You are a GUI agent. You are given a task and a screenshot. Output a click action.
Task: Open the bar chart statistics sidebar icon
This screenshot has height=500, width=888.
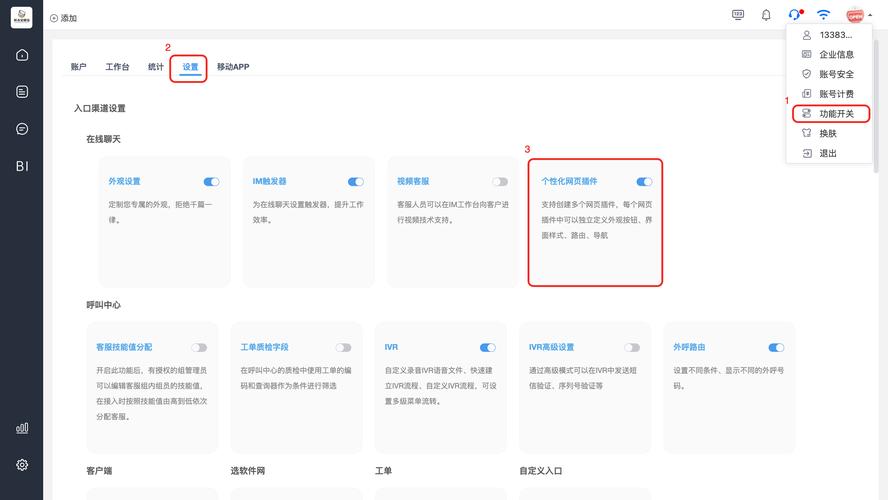[x=22, y=428]
